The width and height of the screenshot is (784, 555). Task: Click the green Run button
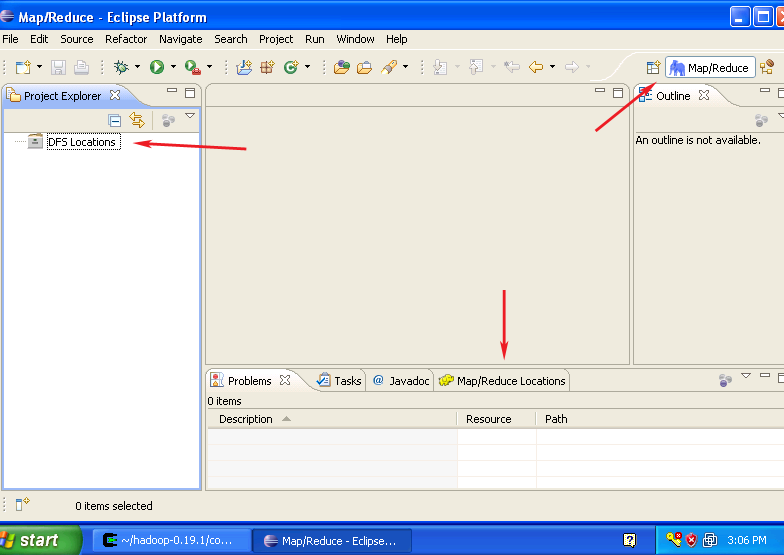[x=157, y=67]
